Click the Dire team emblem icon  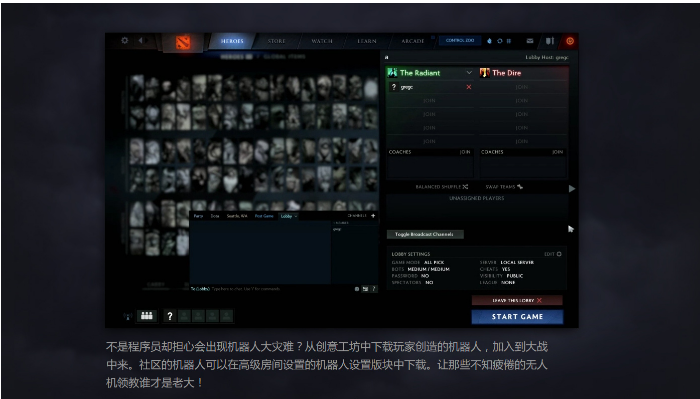click(484, 72)
